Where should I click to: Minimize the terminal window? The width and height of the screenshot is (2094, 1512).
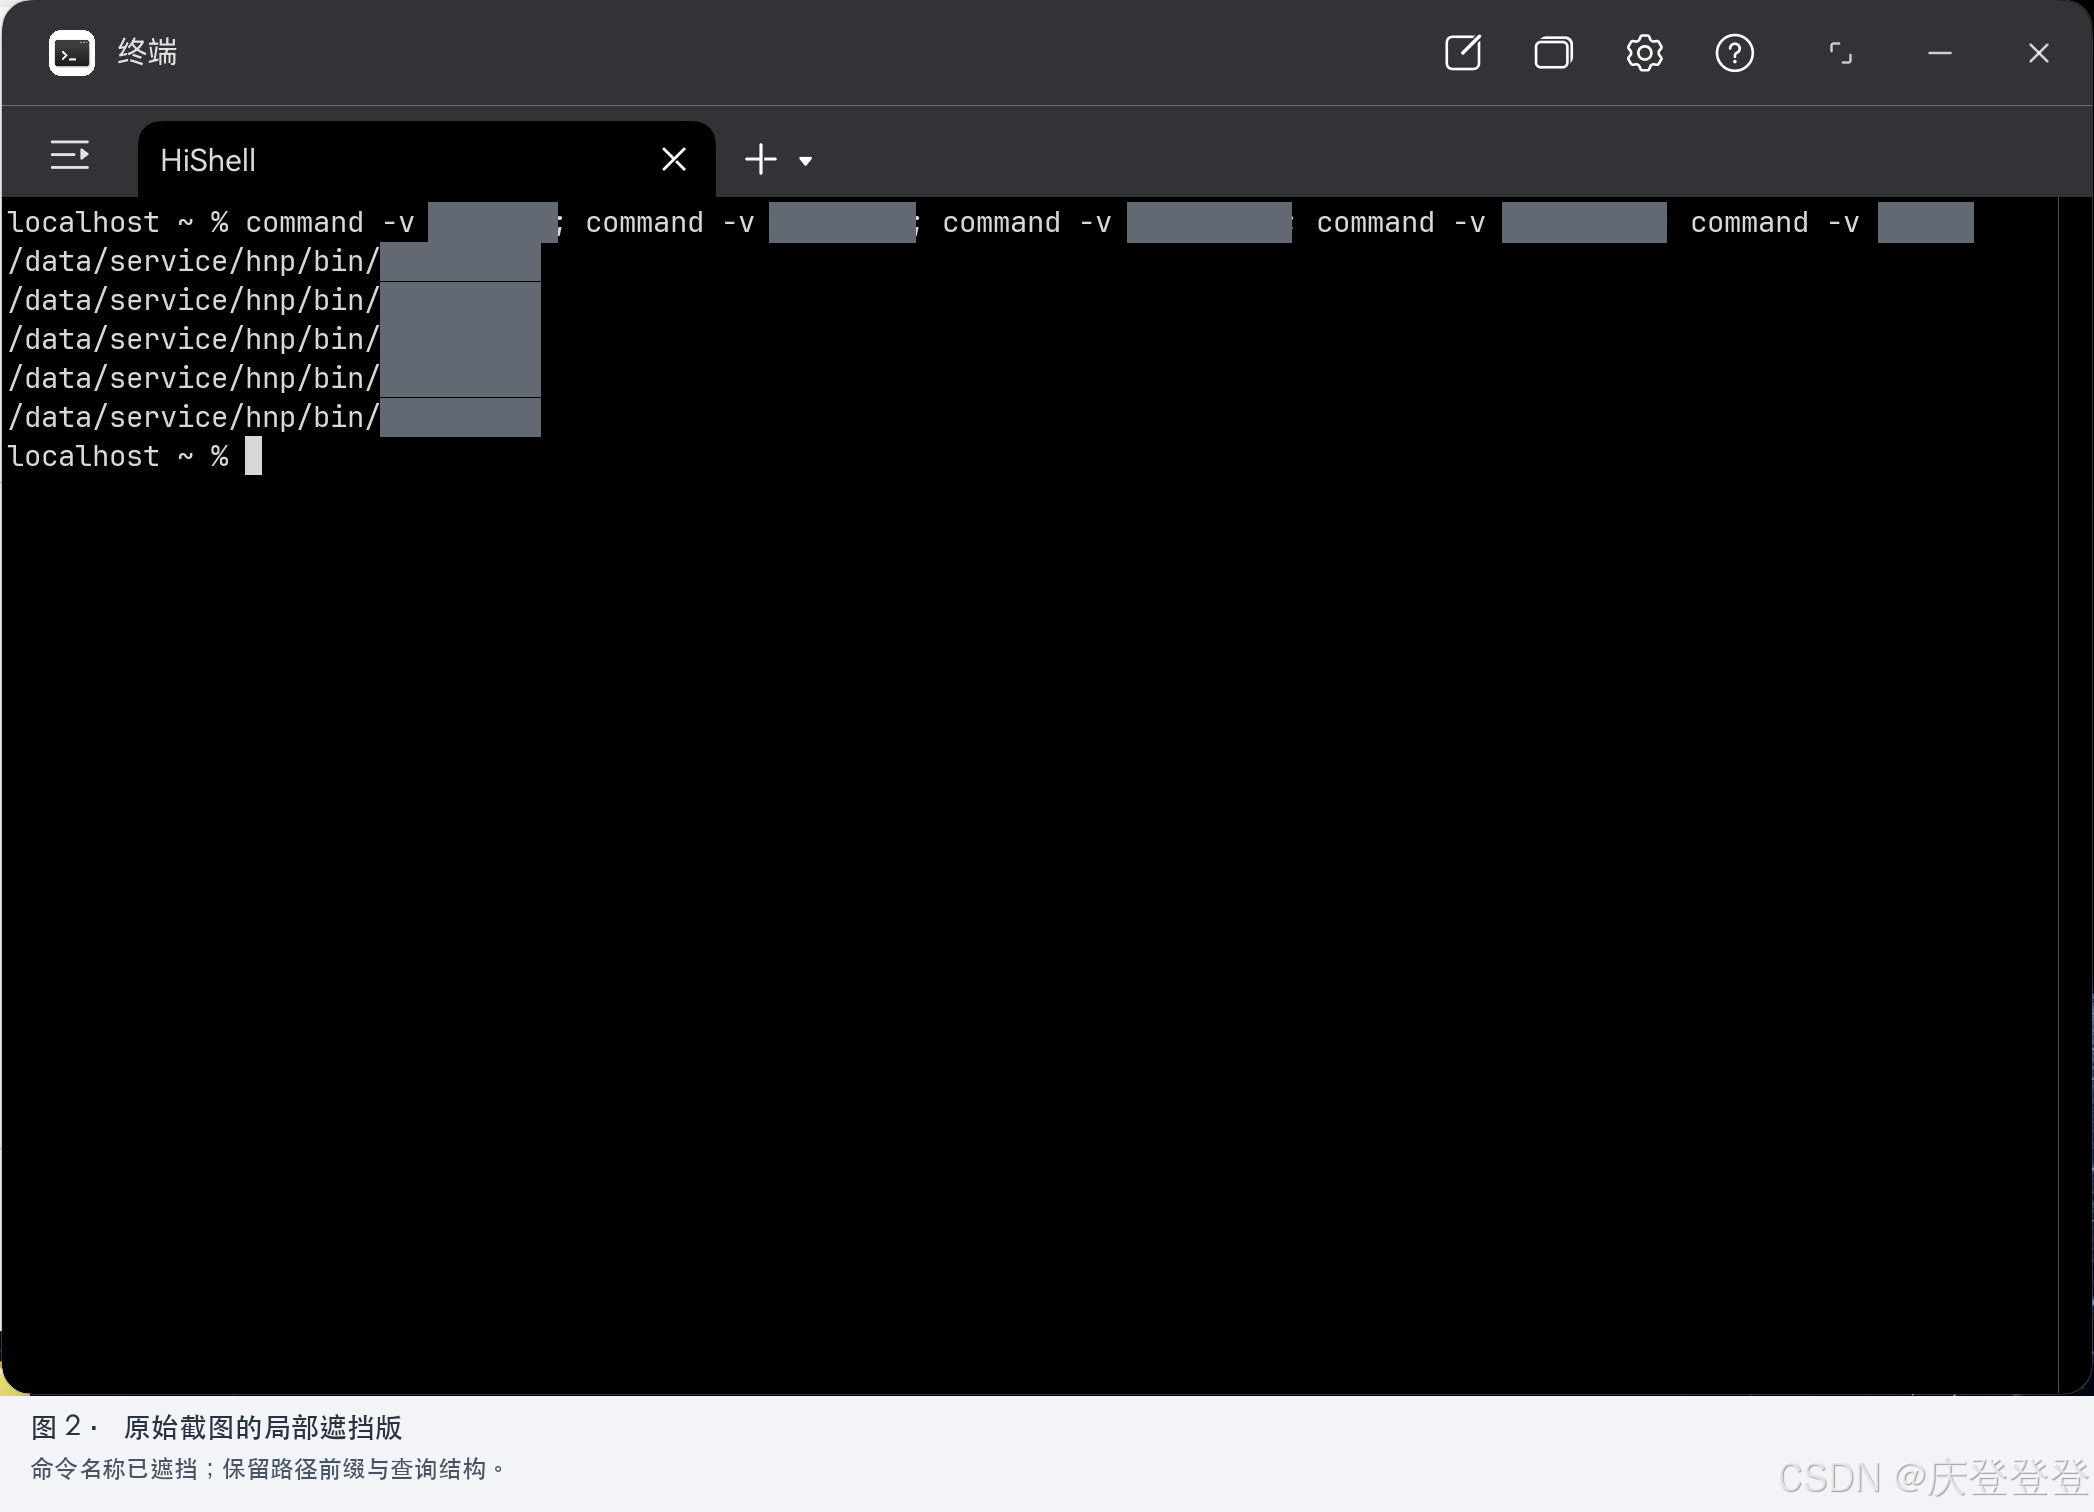click(1940, 53)
